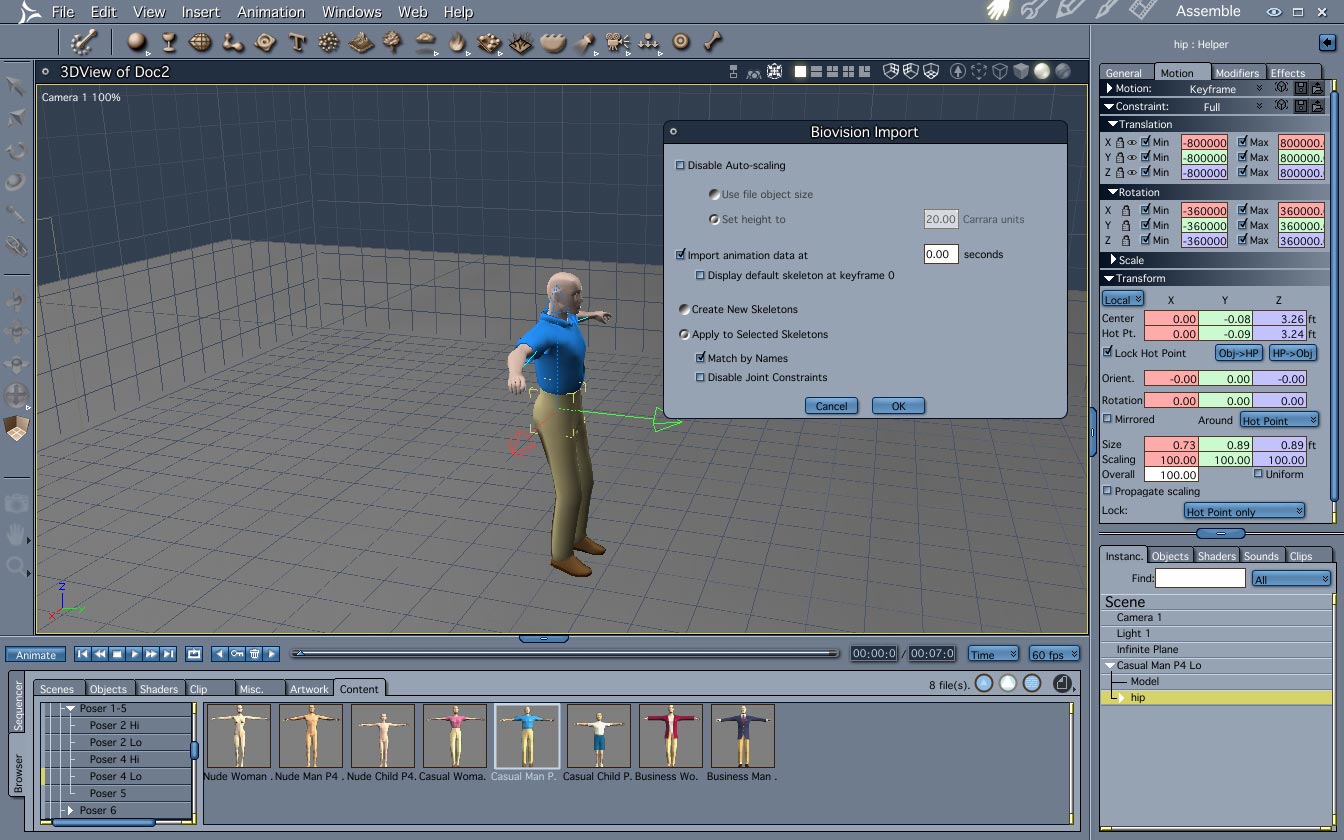Expand the Scale section
1344x840 pixels.
[1114, 260]
